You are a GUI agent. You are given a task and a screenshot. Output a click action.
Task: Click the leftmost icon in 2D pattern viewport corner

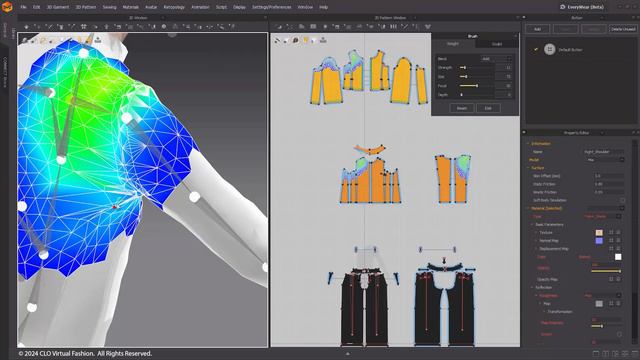(278, 40)
